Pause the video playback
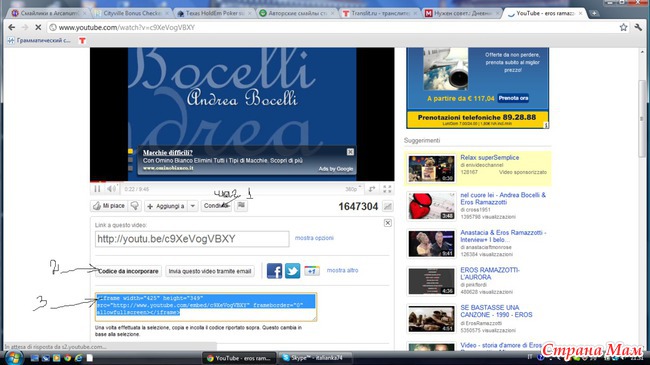The height and width of the screenshot is (365, 650). point(97,189)
